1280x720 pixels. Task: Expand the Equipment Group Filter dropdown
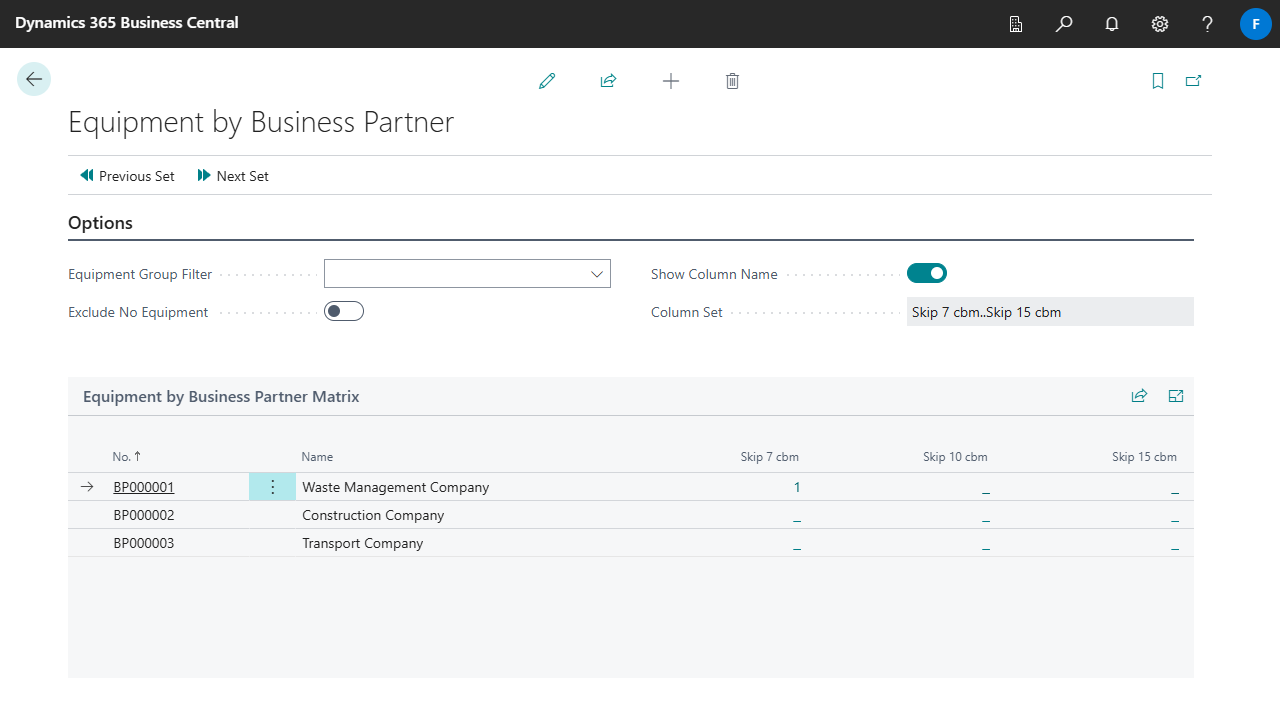coord(597,274)
